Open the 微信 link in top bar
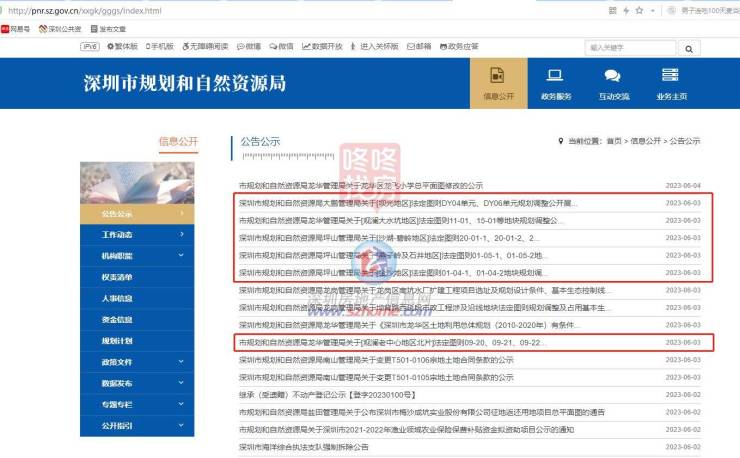 point(283,47)
